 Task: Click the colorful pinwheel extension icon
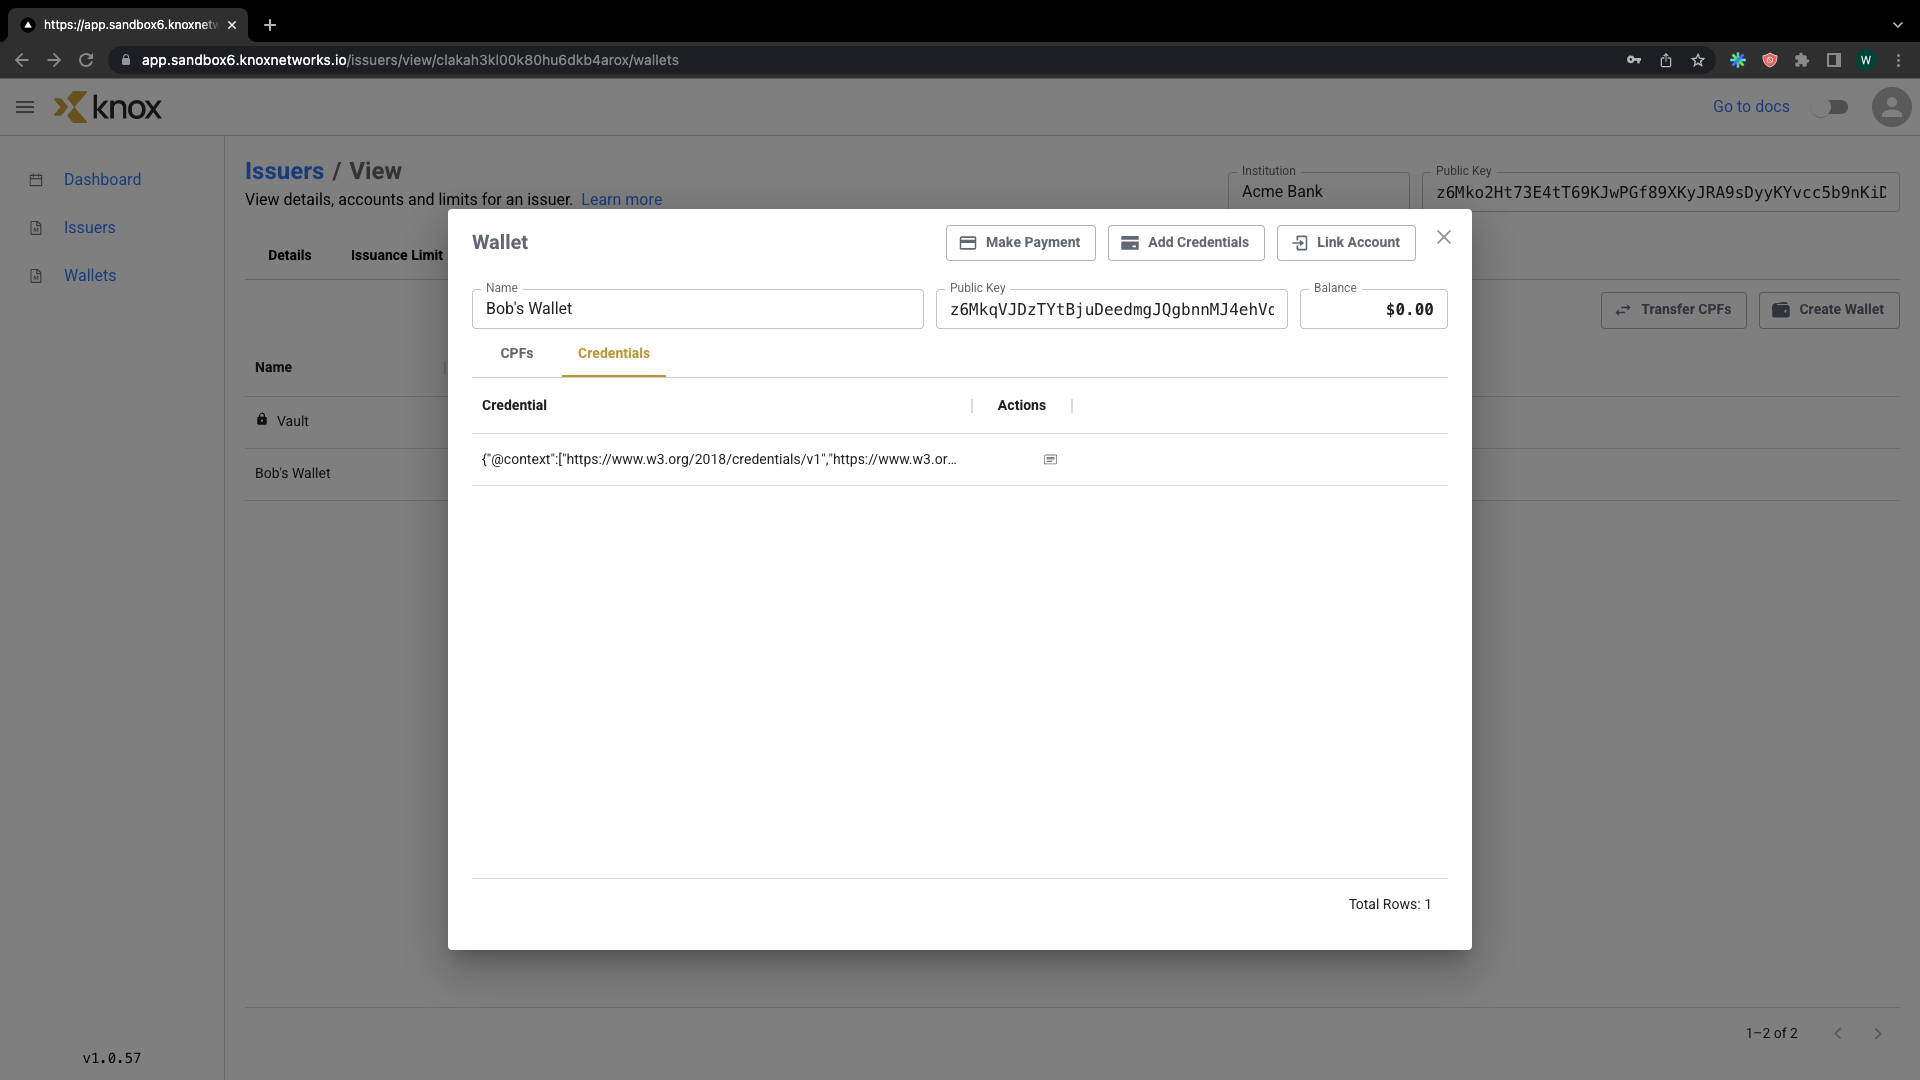tap(1738, 60)
